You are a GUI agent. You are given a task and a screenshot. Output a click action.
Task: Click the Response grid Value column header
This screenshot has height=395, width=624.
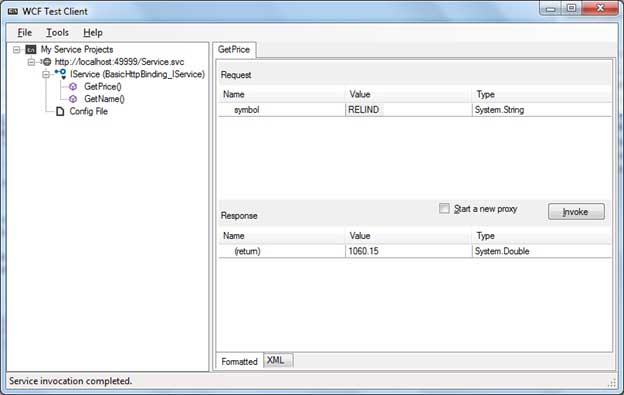pyautogui.click(x=408, y=236)
